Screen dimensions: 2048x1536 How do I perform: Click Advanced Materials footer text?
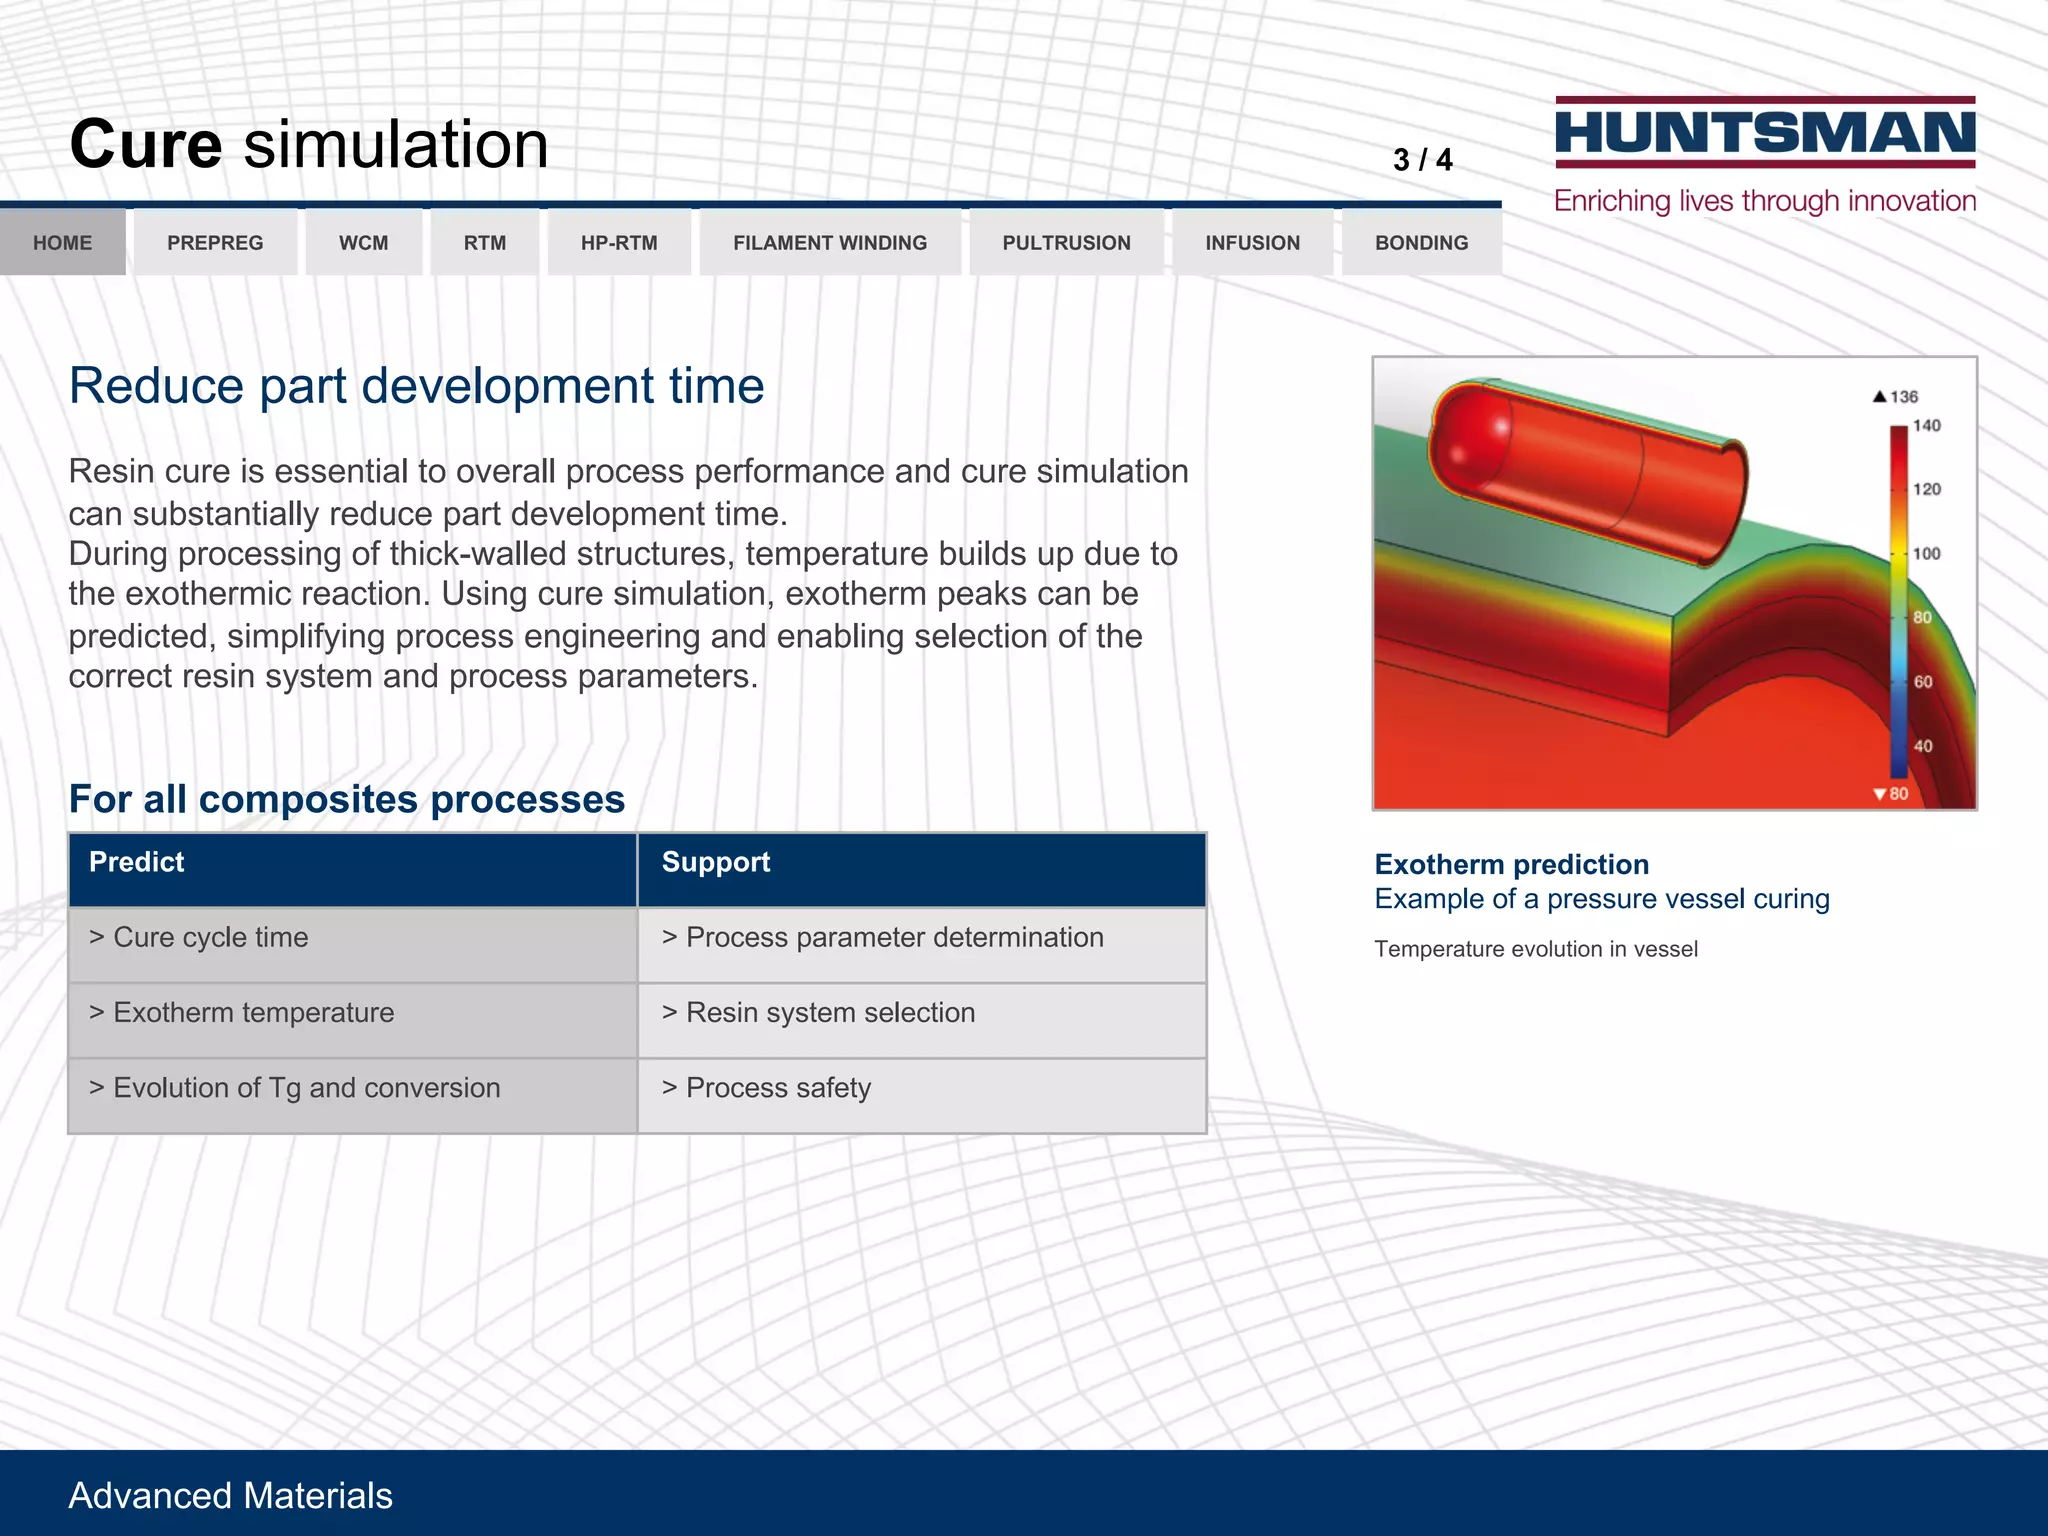pyautogui.click(x=231, y=1495)
